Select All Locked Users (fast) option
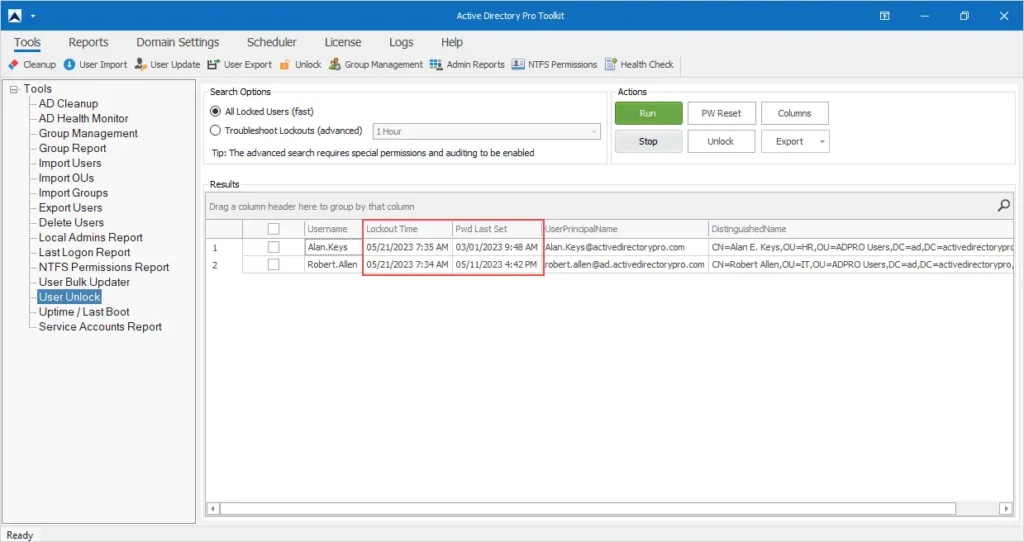 pyautogui.click(x=261, y=112)
